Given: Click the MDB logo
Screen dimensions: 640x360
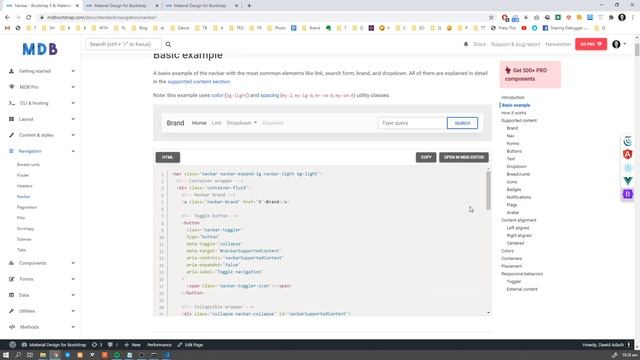Looking at the screenshot, I should (x=40, y=49).
